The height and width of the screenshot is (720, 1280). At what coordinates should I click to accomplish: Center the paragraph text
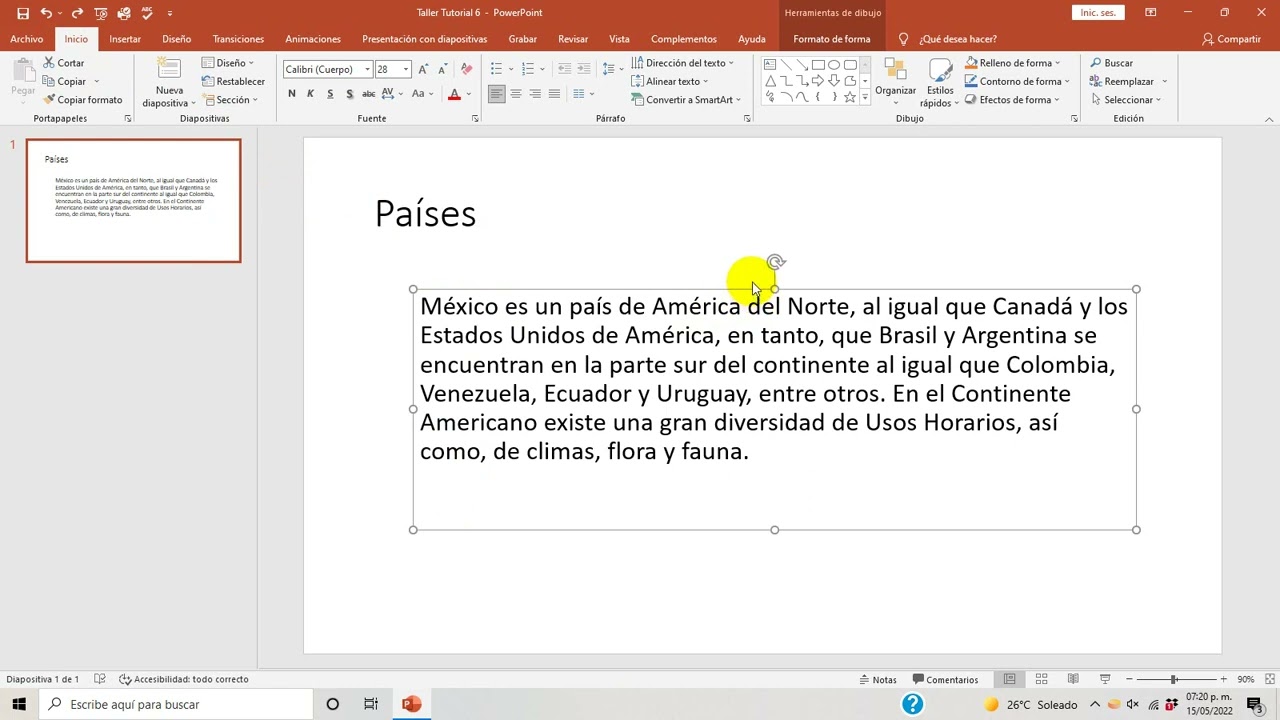(x=516, y=94)
